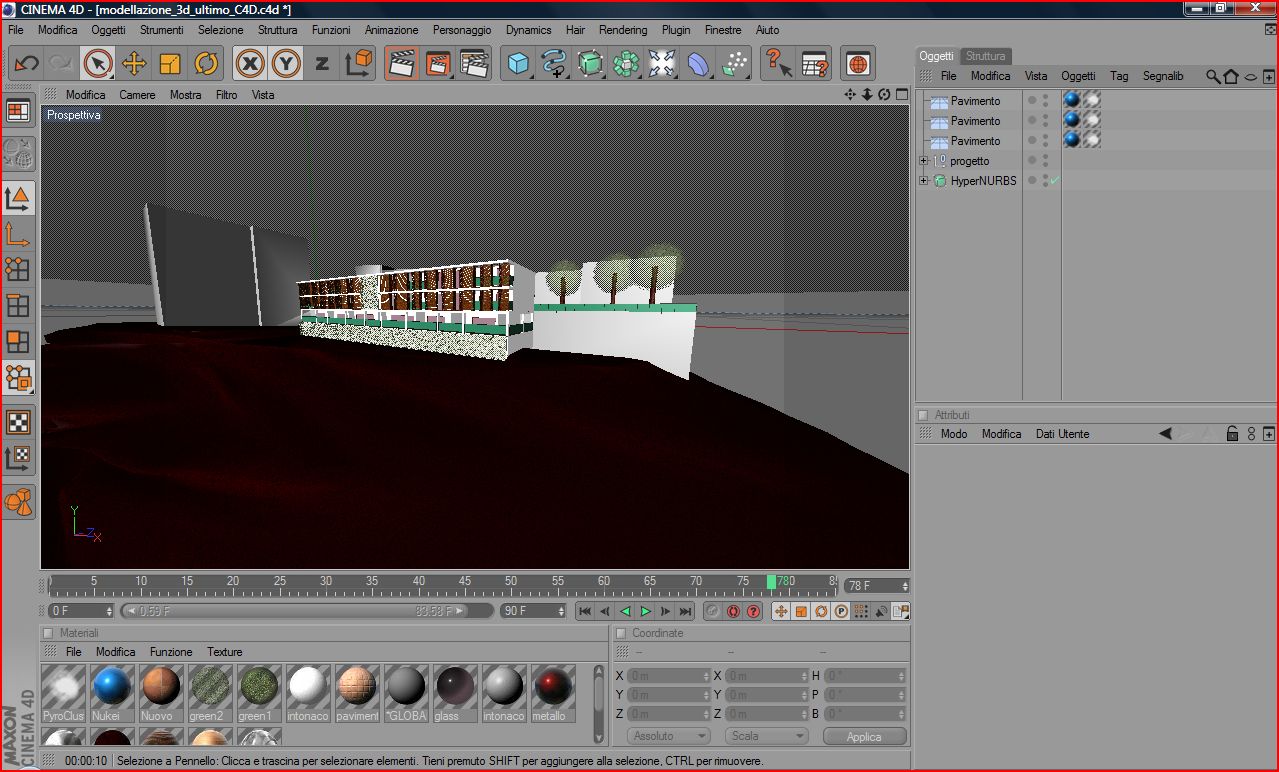Select the Live Selection arrow tool
This screenshot has width=1279, height=772.
[x=98, y=64]
